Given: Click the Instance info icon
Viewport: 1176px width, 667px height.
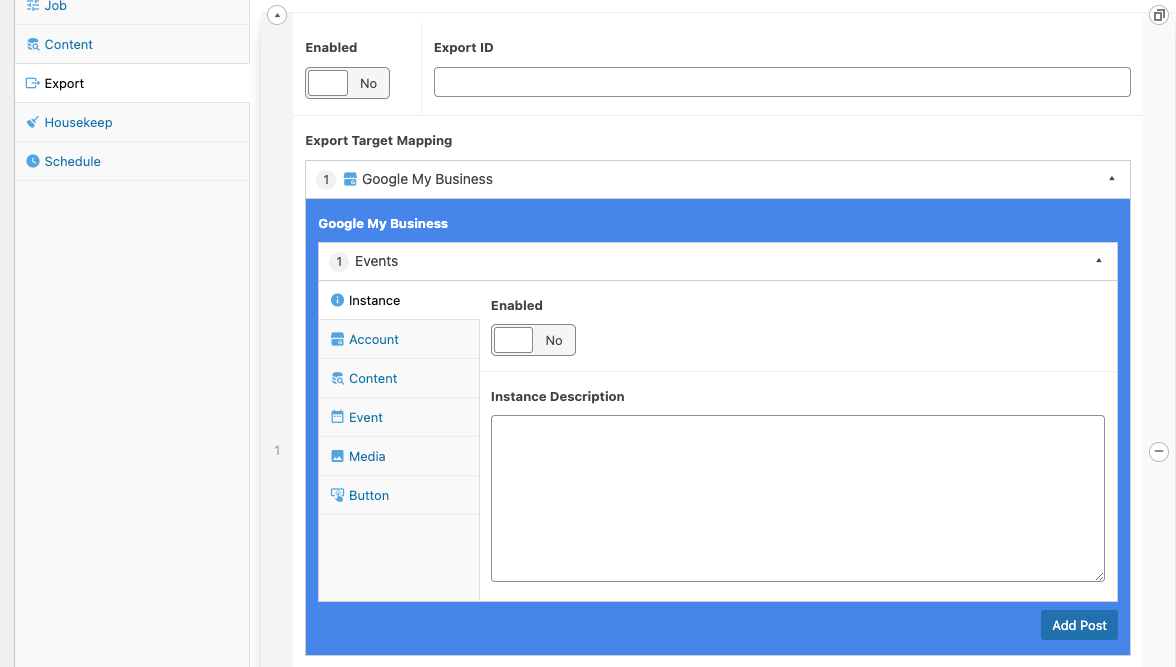Looking at the screenshot, I should pyautogui.click(x=338, y=300).
